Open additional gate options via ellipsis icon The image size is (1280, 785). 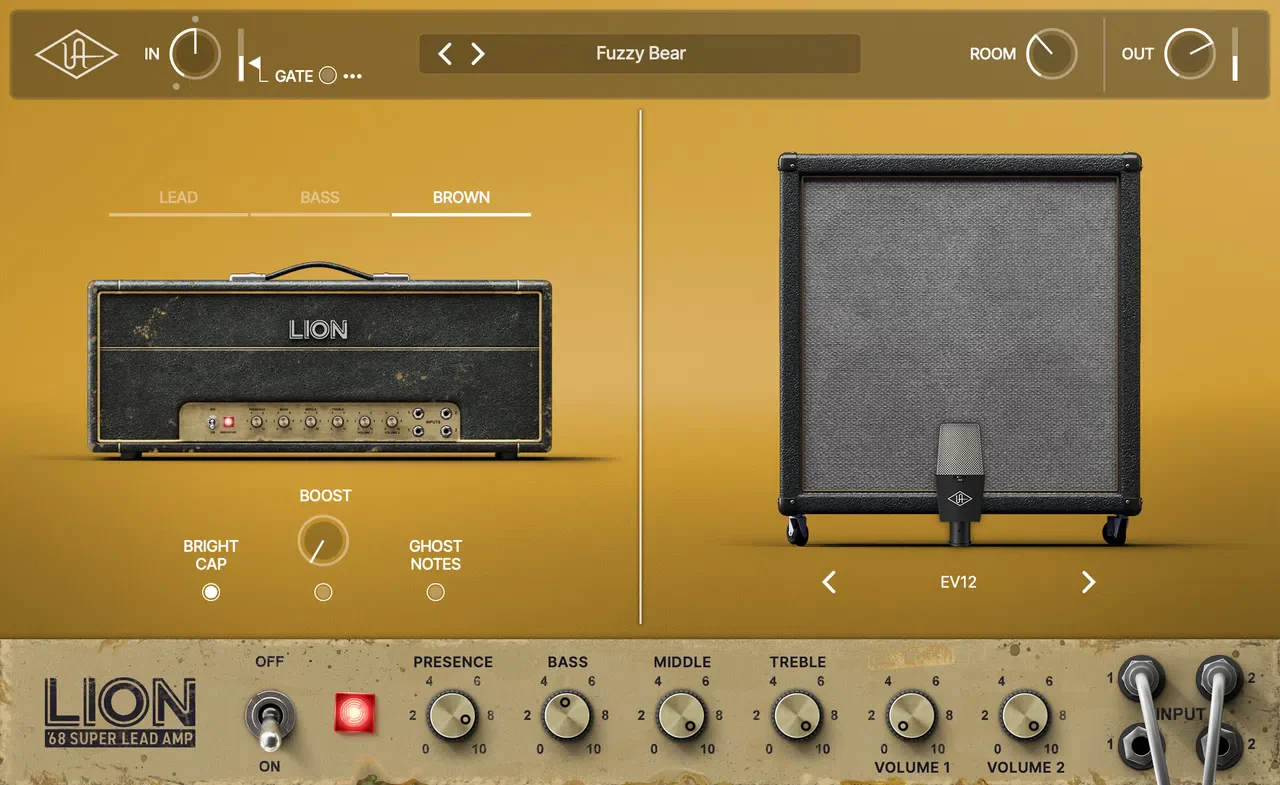(355, 75)
